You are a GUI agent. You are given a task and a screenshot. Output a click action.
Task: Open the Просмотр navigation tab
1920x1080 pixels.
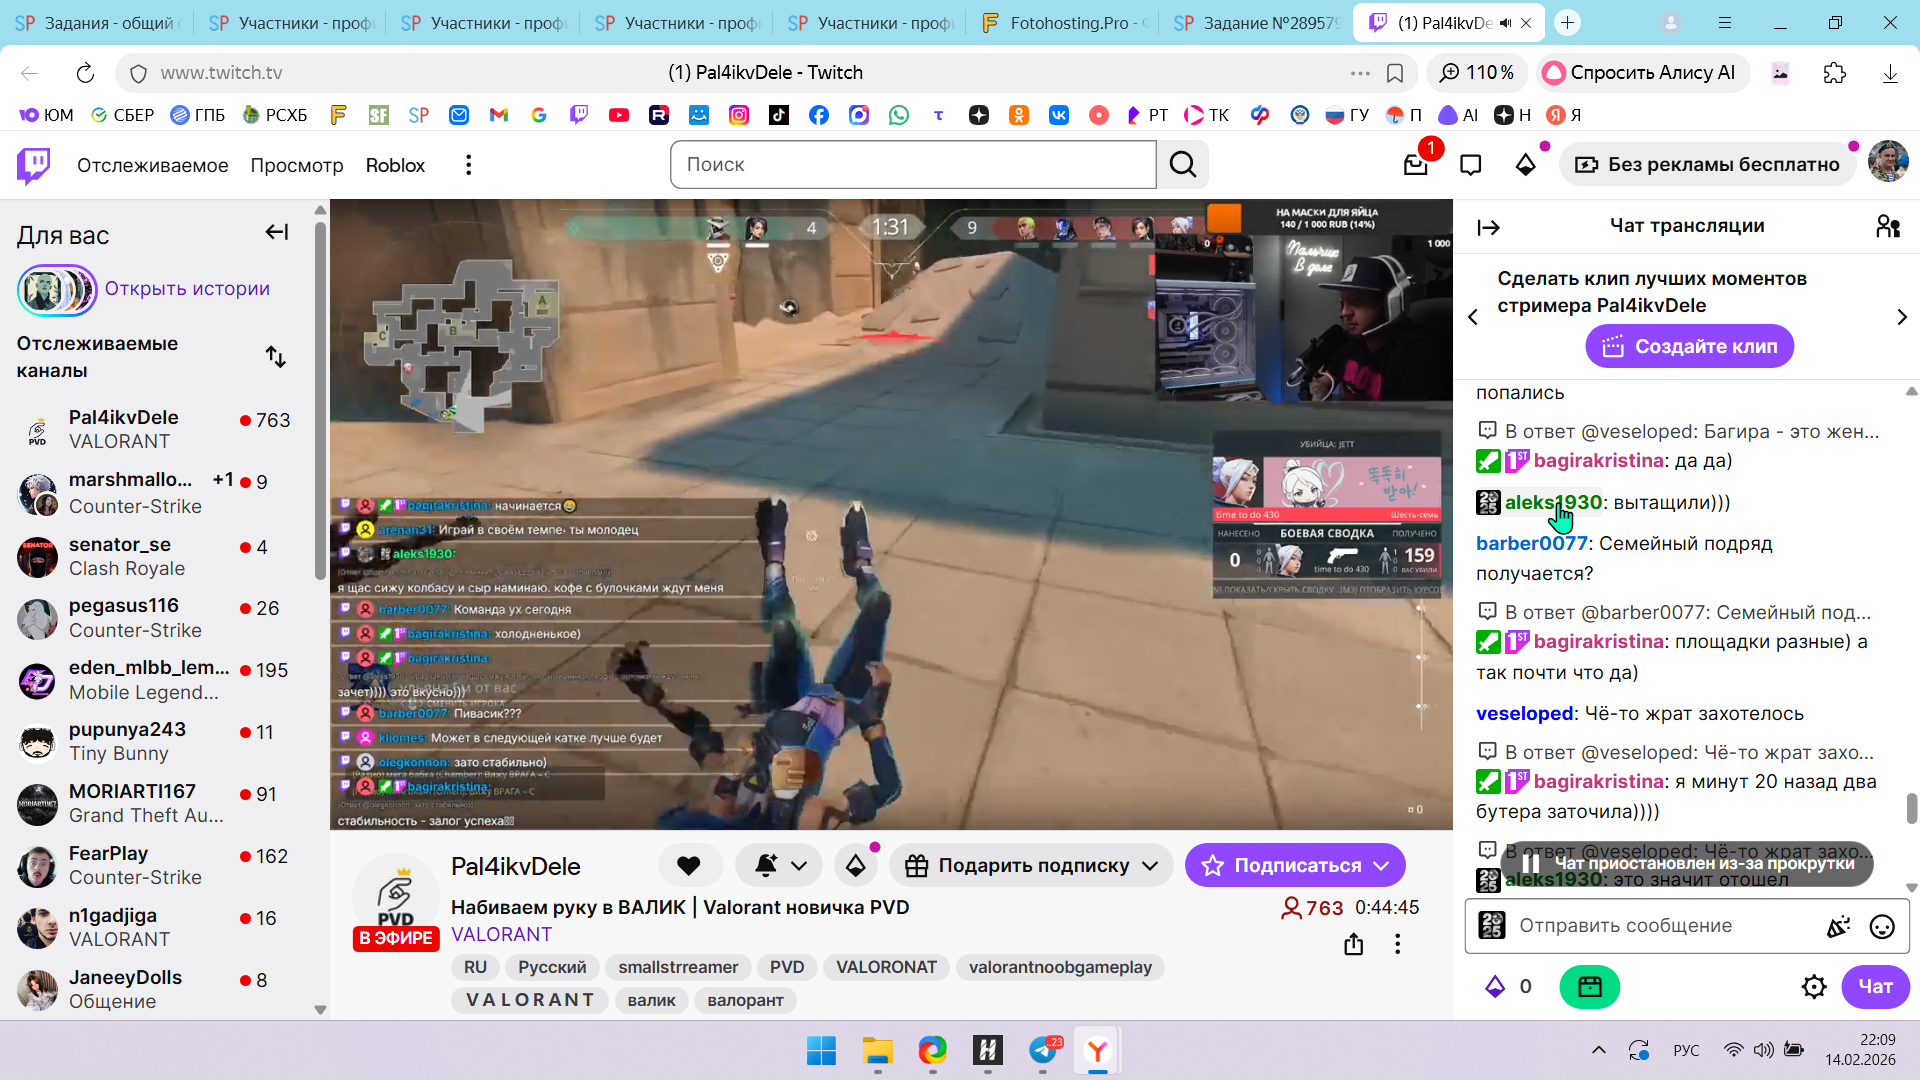pos(297,165)
